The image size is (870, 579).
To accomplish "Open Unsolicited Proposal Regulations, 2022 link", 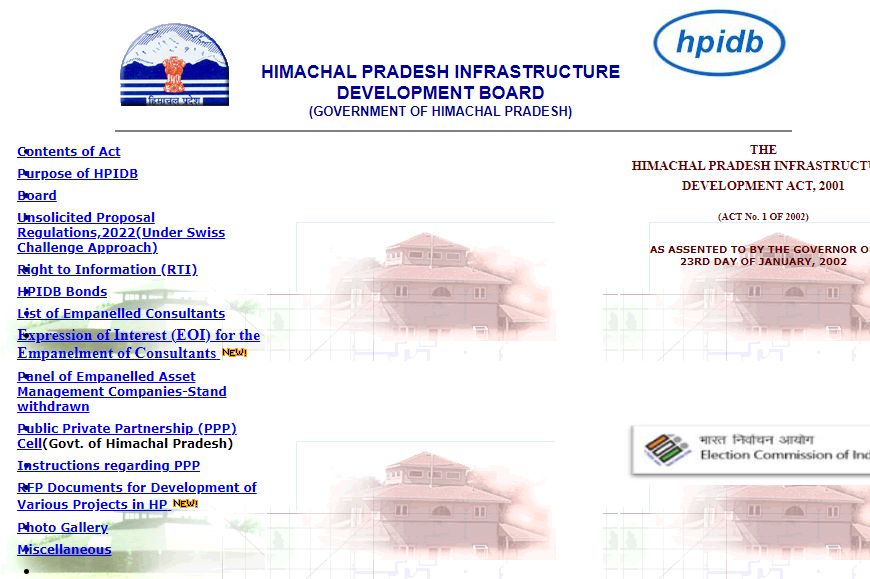I will (x=120, y=233).
